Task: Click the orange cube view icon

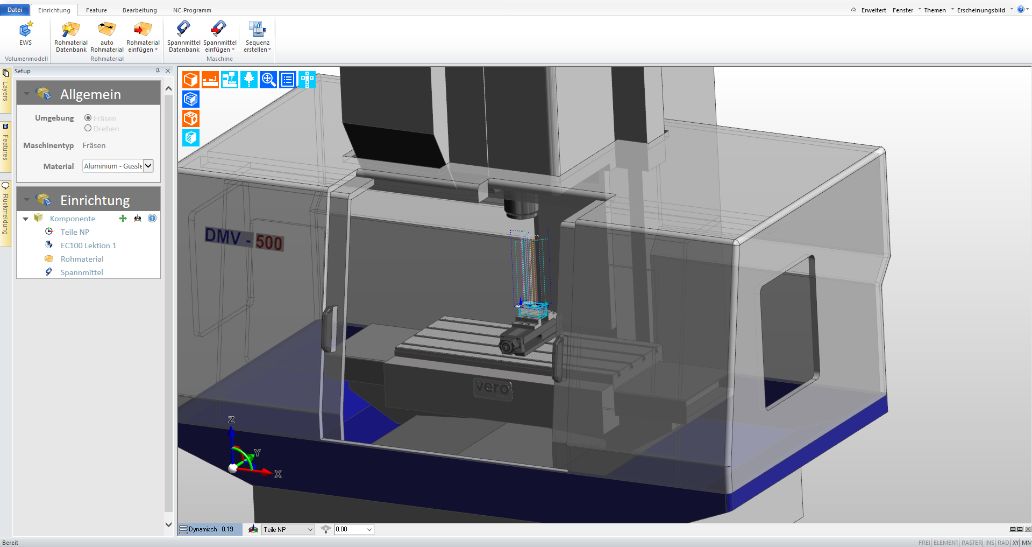Action: (x=190, y=79)
